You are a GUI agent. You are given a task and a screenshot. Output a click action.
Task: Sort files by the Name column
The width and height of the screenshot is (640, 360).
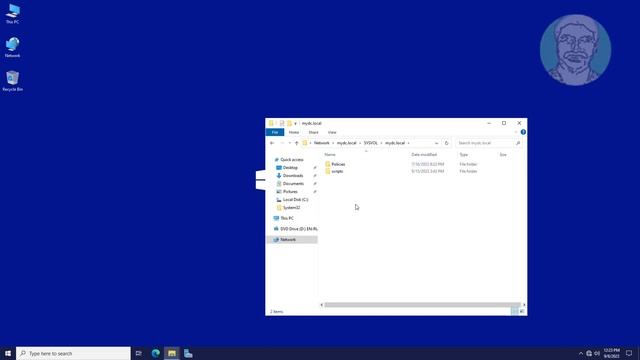pos(330,154)
